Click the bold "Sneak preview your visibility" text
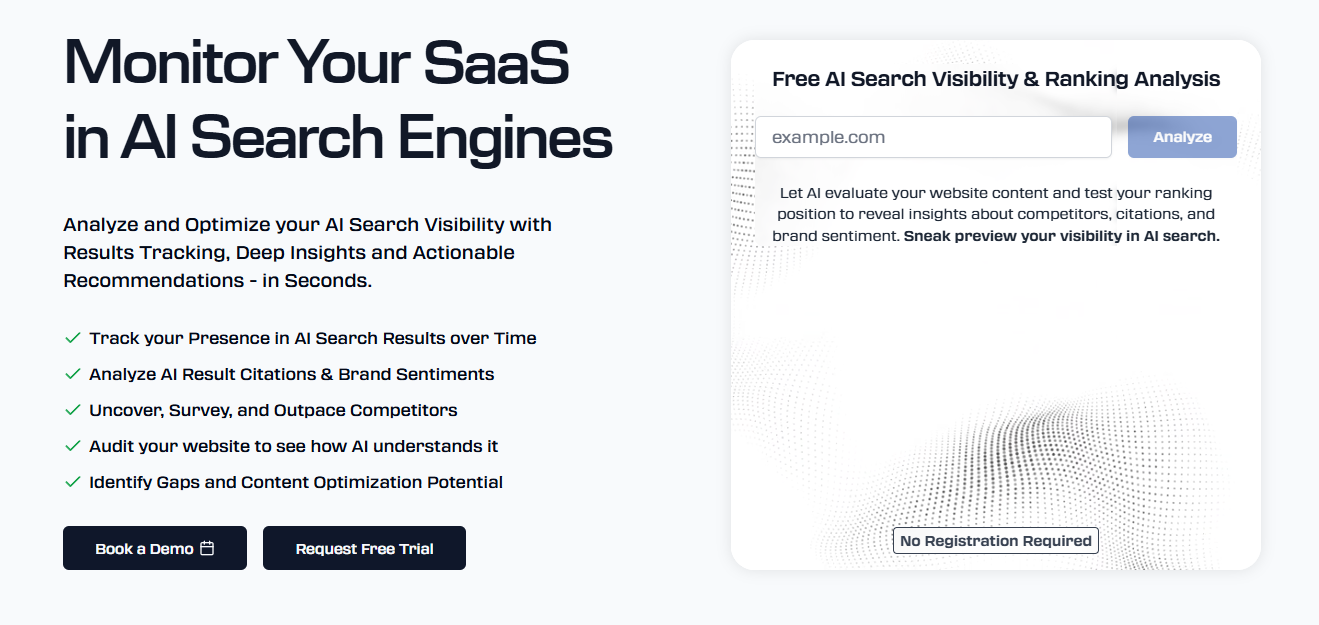1319x625 pixels. (1061, 237)
